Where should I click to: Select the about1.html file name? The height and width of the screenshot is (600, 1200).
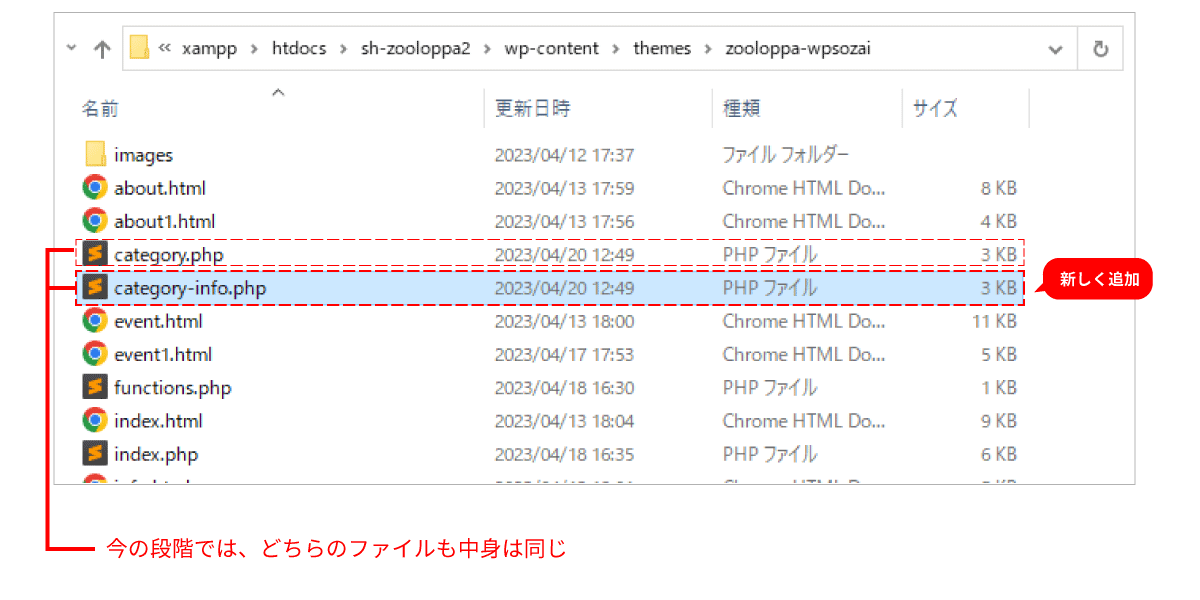(x=164, y=221)
